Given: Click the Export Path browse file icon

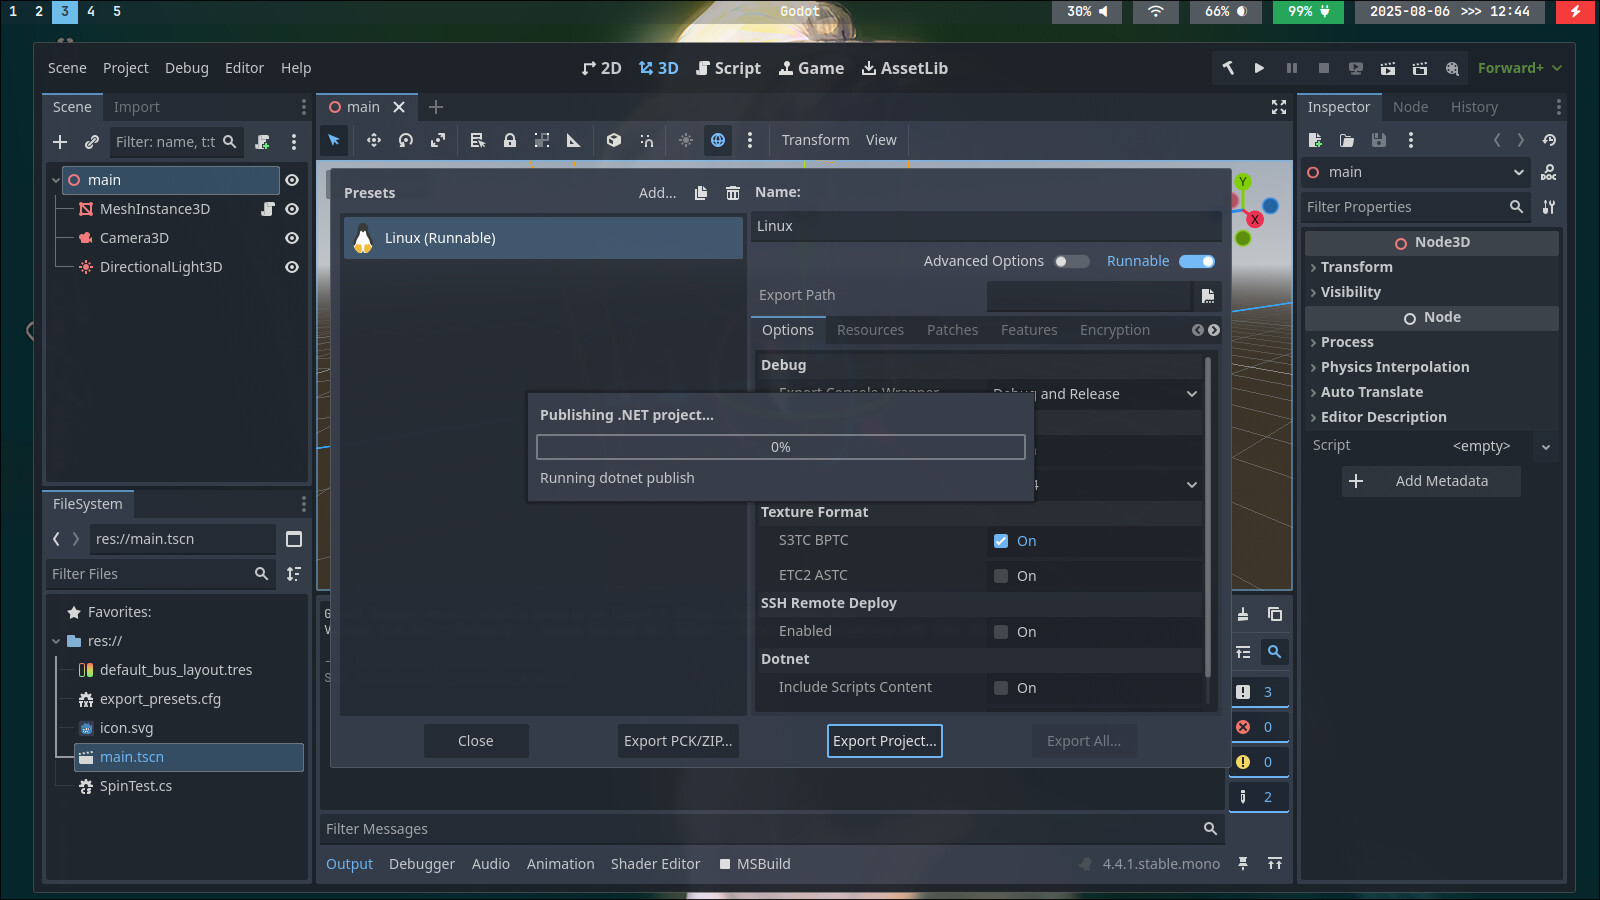Looking at the screenshot, I should tap(1207, 296).
